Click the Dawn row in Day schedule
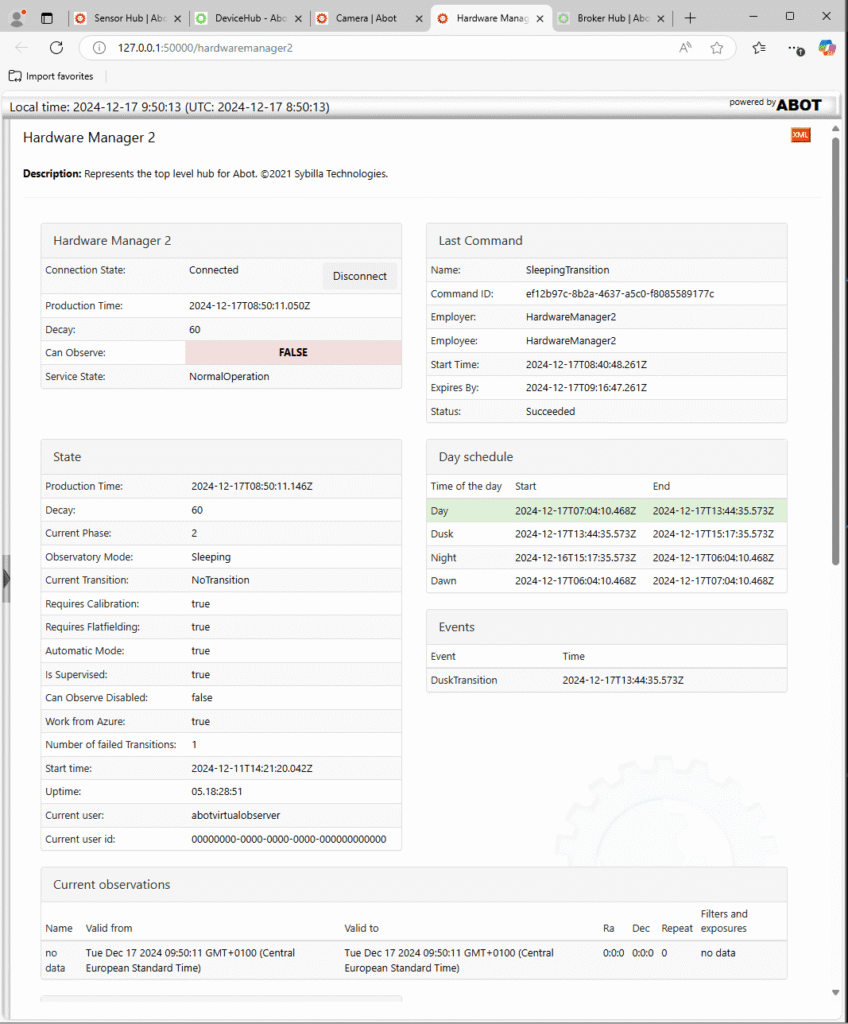Screen dimensions: 848x1024 coord(606,581)
